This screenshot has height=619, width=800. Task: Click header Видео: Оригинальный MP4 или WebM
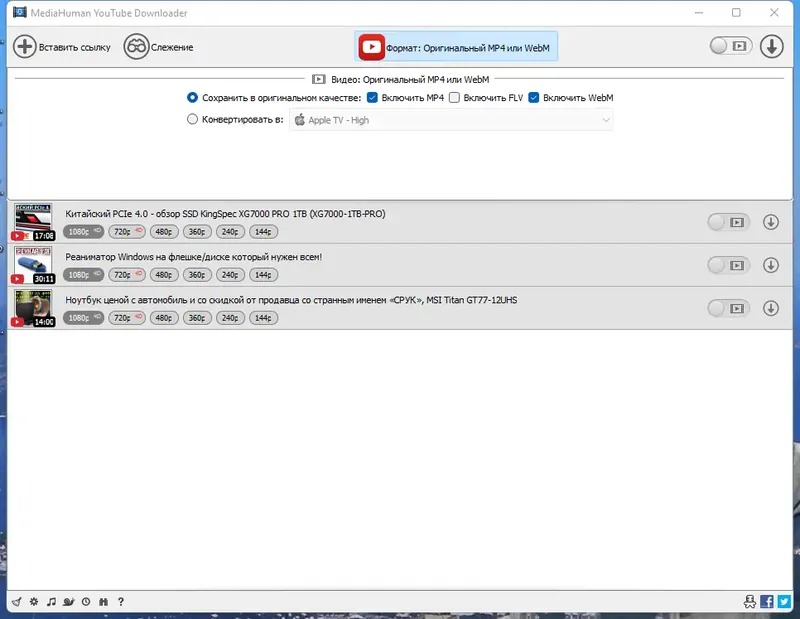[x=410, y=79]
